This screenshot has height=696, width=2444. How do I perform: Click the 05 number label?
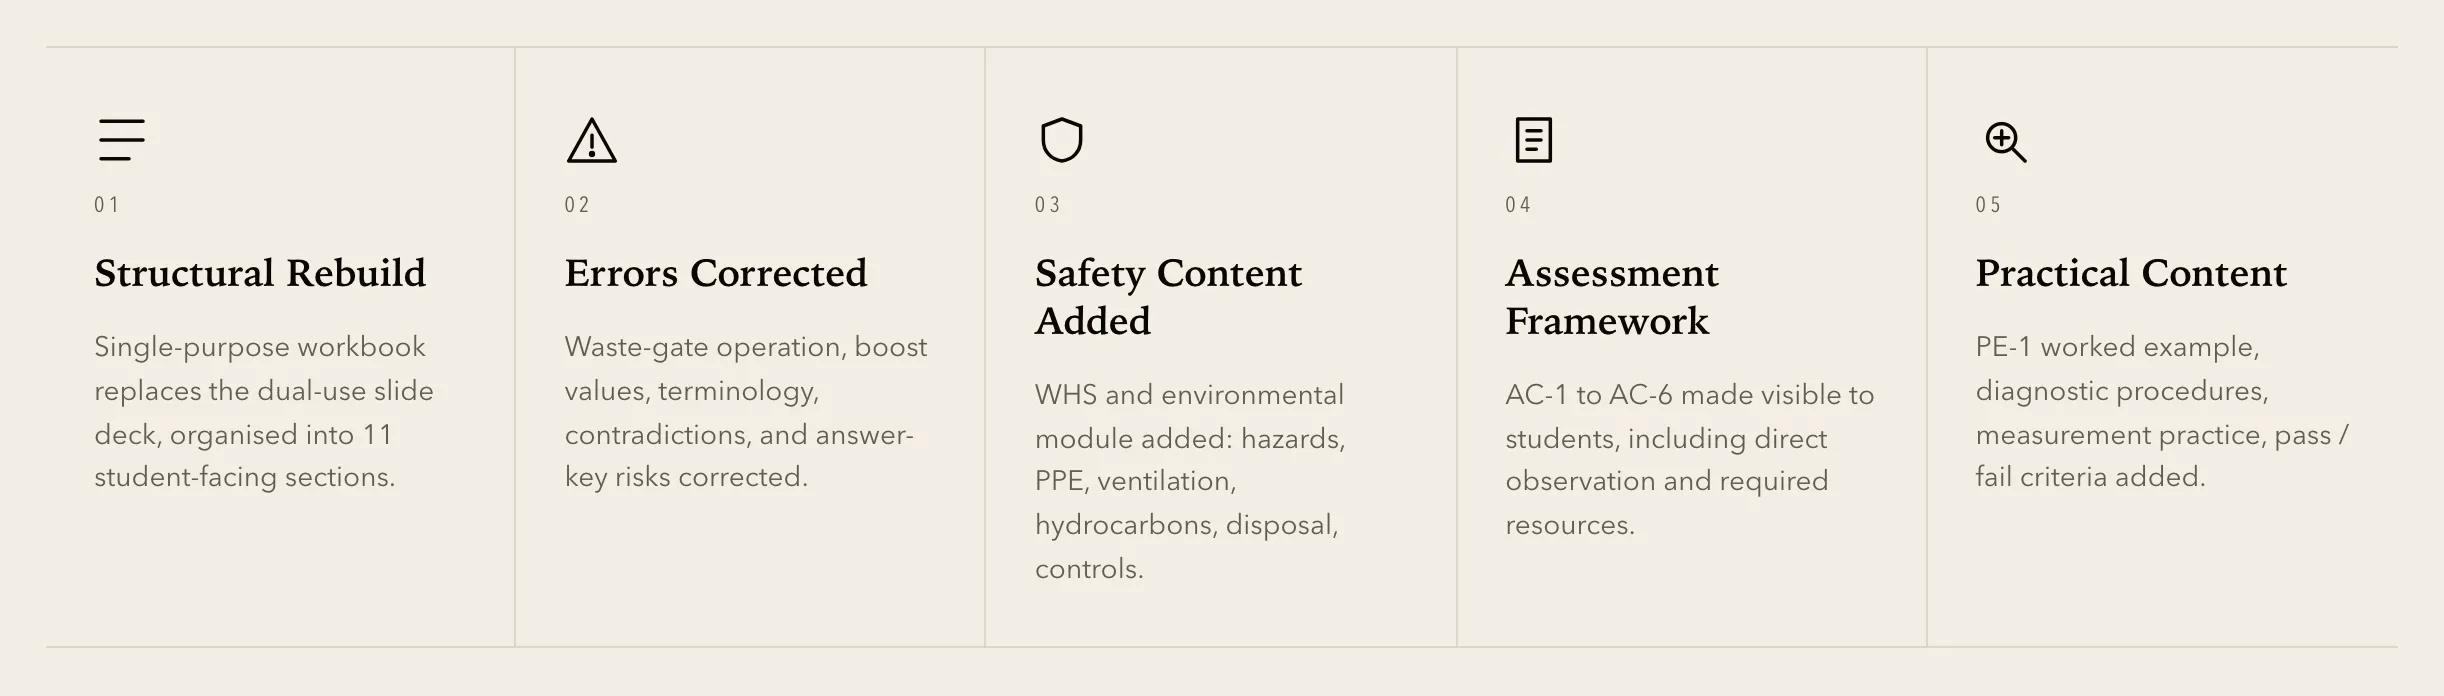pos(1988,205)
